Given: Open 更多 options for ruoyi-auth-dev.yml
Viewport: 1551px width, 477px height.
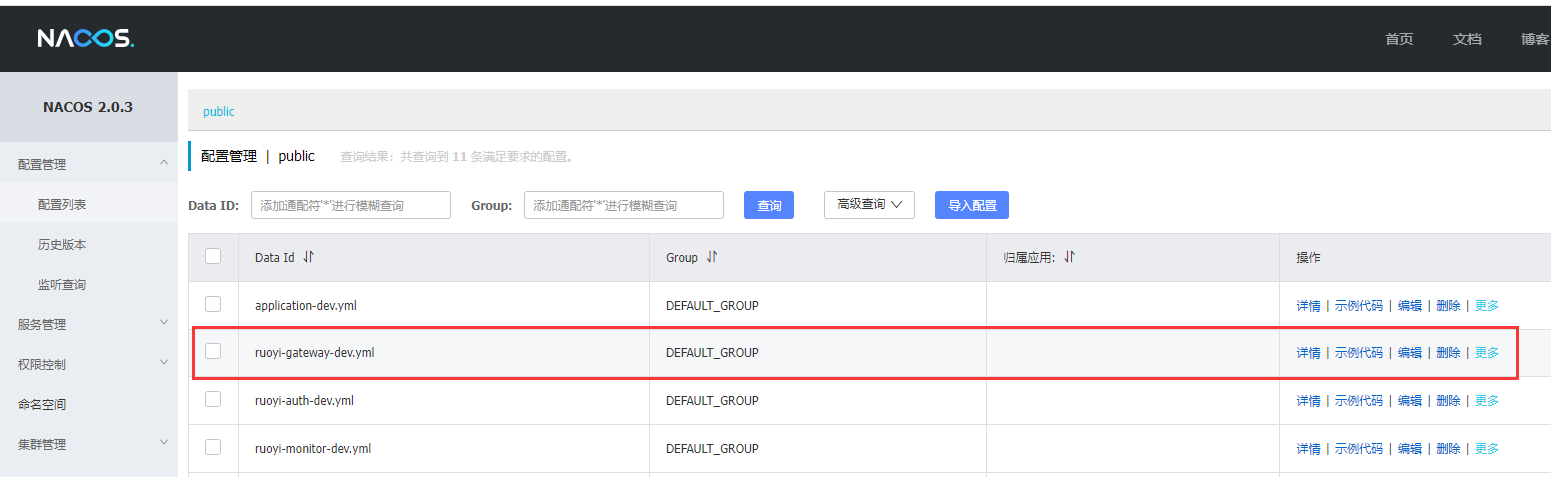Looking at the screenshot, I should (1487, 401).
